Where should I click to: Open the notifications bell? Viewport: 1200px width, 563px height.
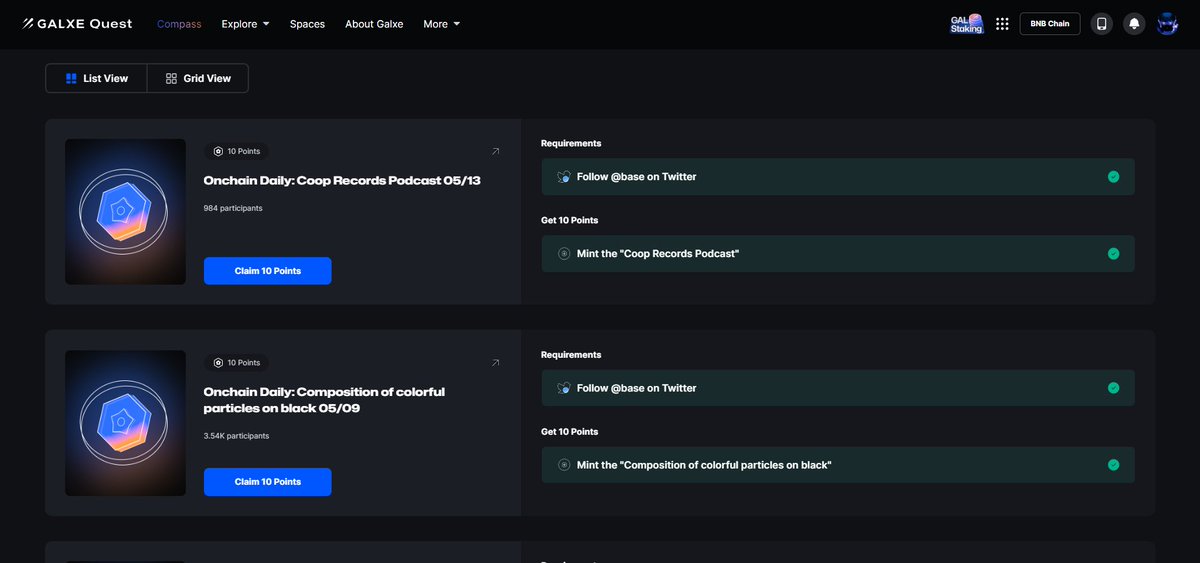pos(1134,24)
